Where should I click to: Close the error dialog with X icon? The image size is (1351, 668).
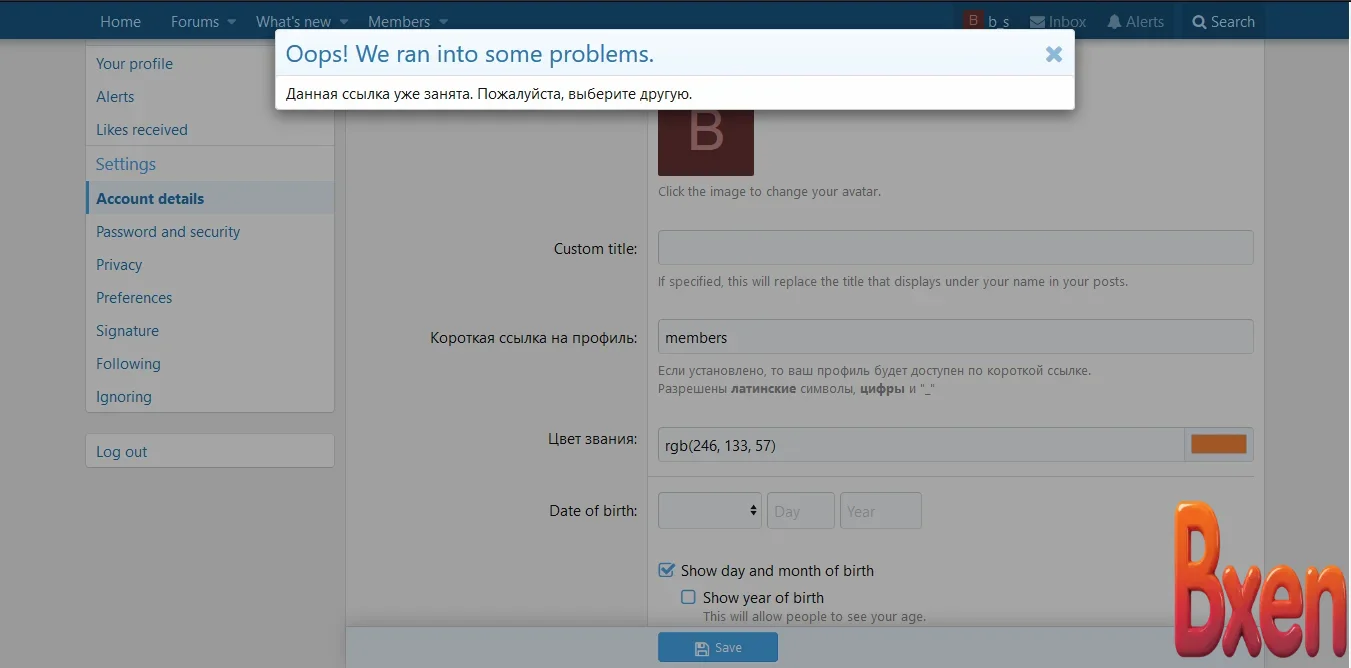tap(1053, 55)
